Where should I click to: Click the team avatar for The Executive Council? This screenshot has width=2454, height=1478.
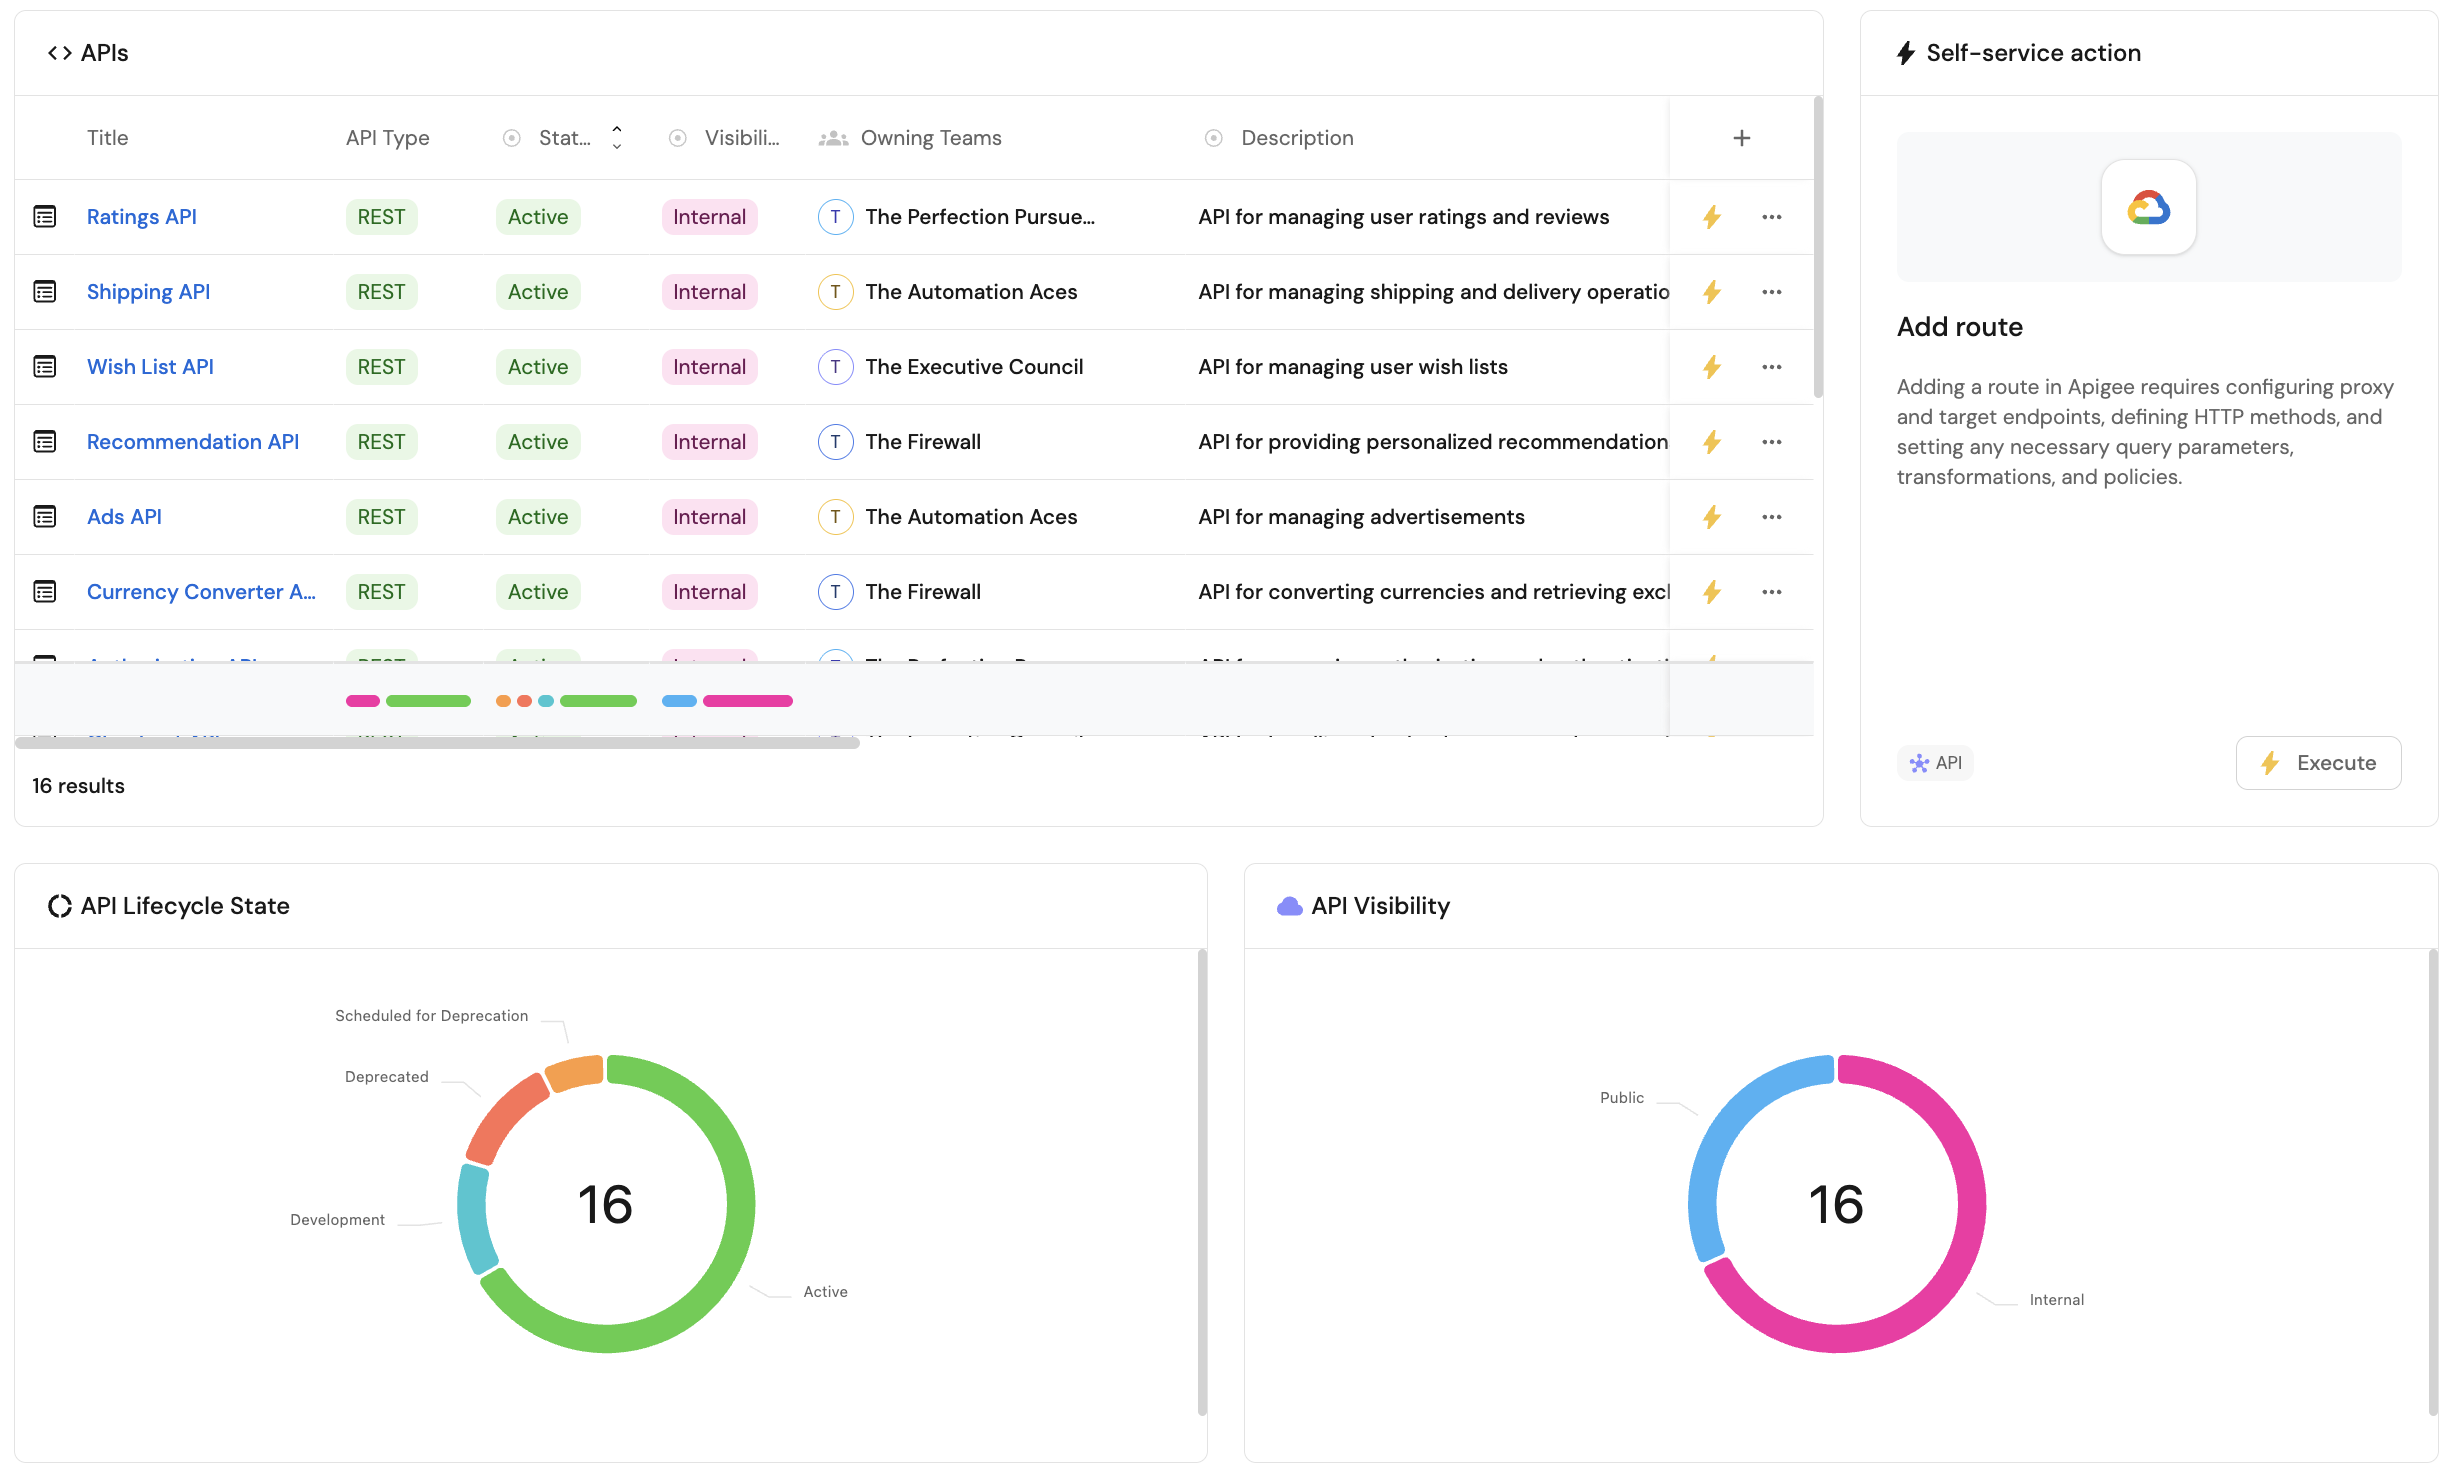pyautogui.click(x=835, y=367)
